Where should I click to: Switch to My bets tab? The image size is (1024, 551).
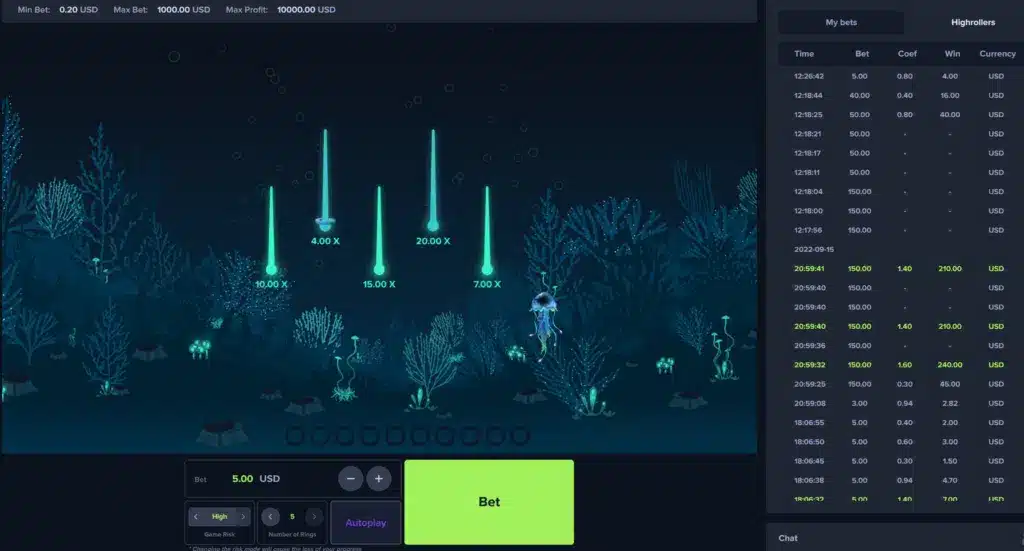point(841,22)
